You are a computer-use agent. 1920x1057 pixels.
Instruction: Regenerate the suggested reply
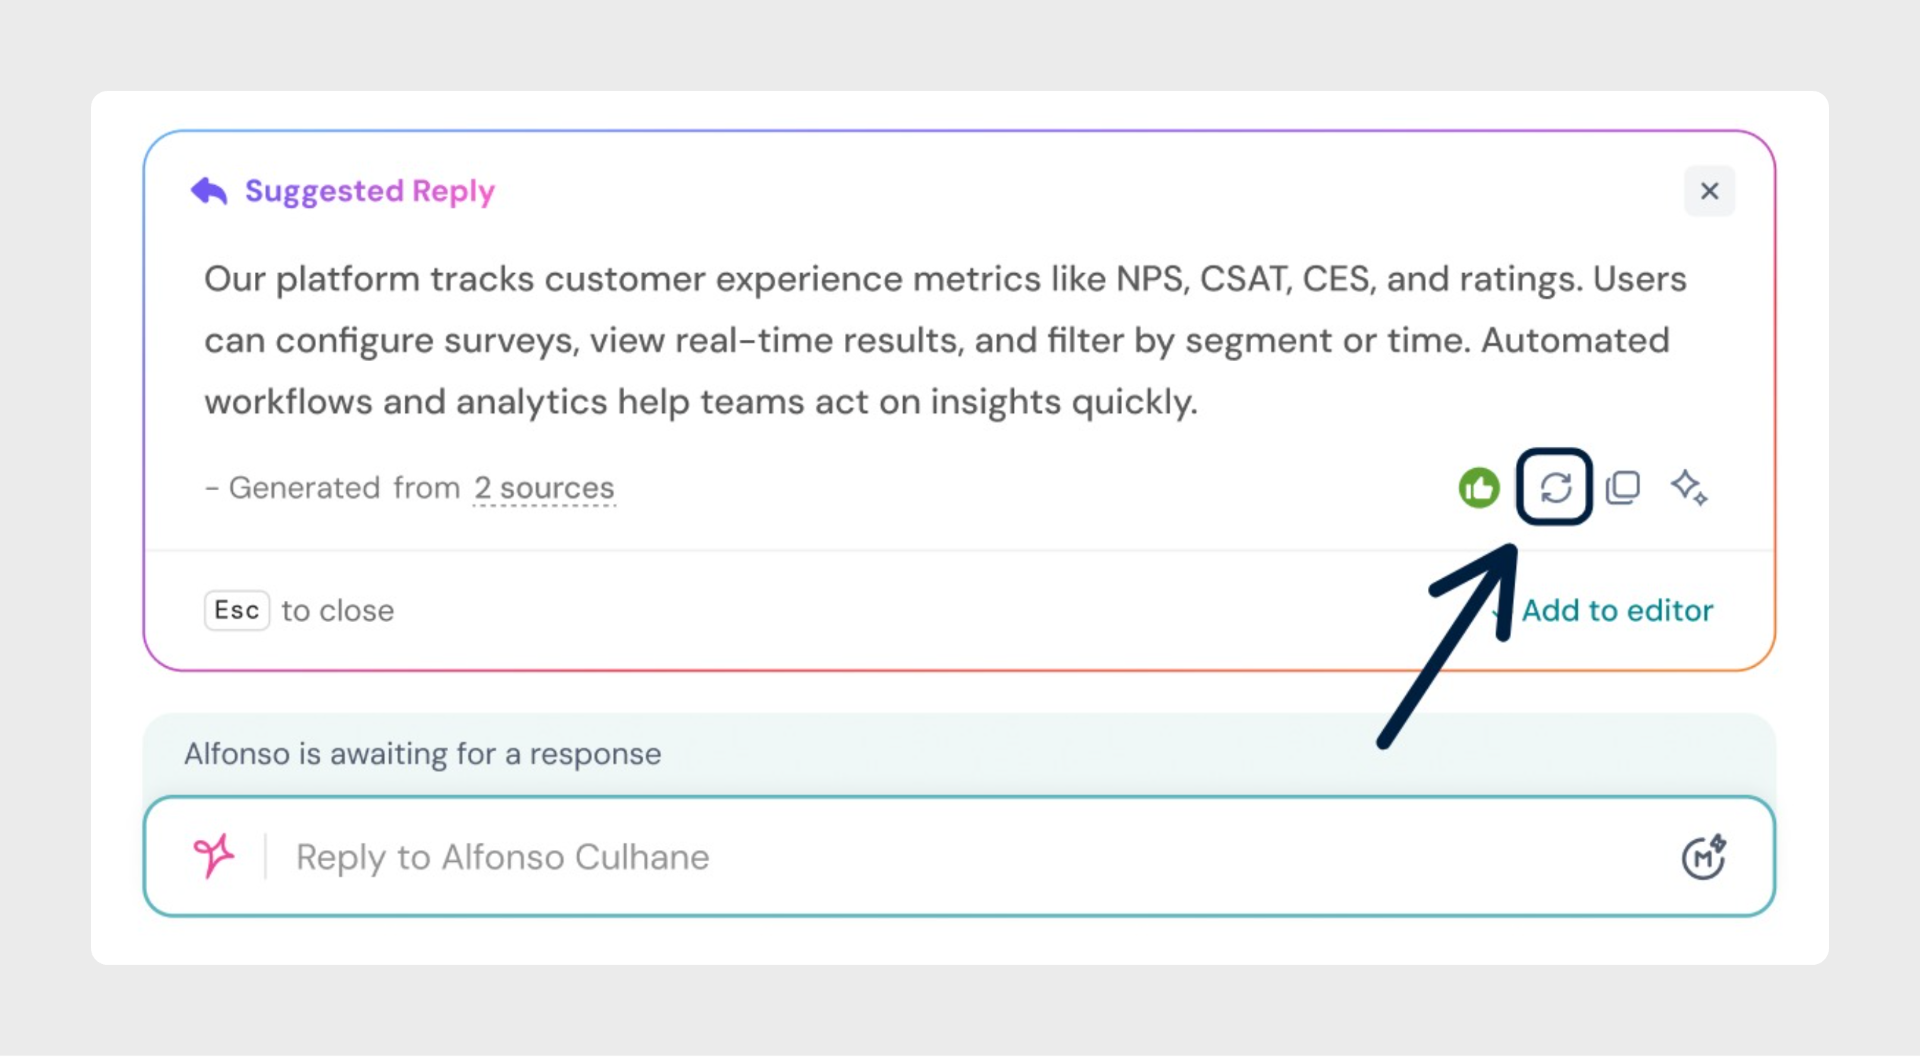coord(1554,488)
